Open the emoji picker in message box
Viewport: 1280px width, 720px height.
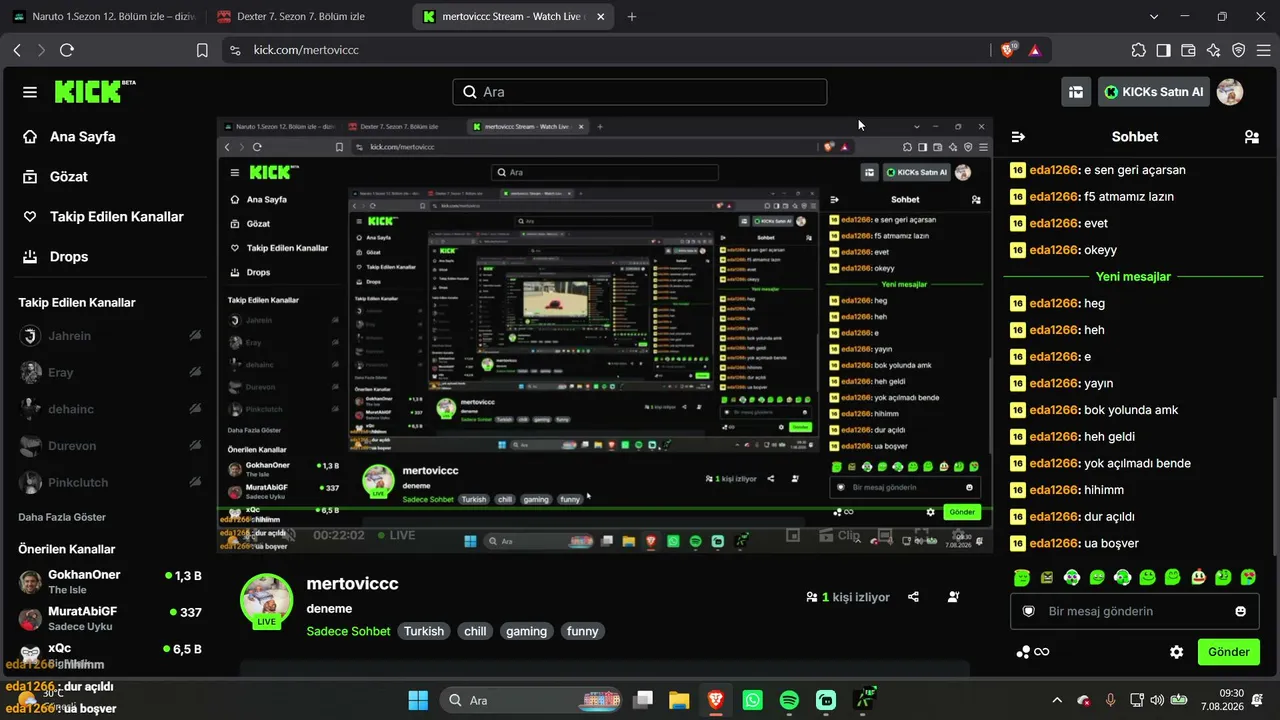(x=1241, y=611)
